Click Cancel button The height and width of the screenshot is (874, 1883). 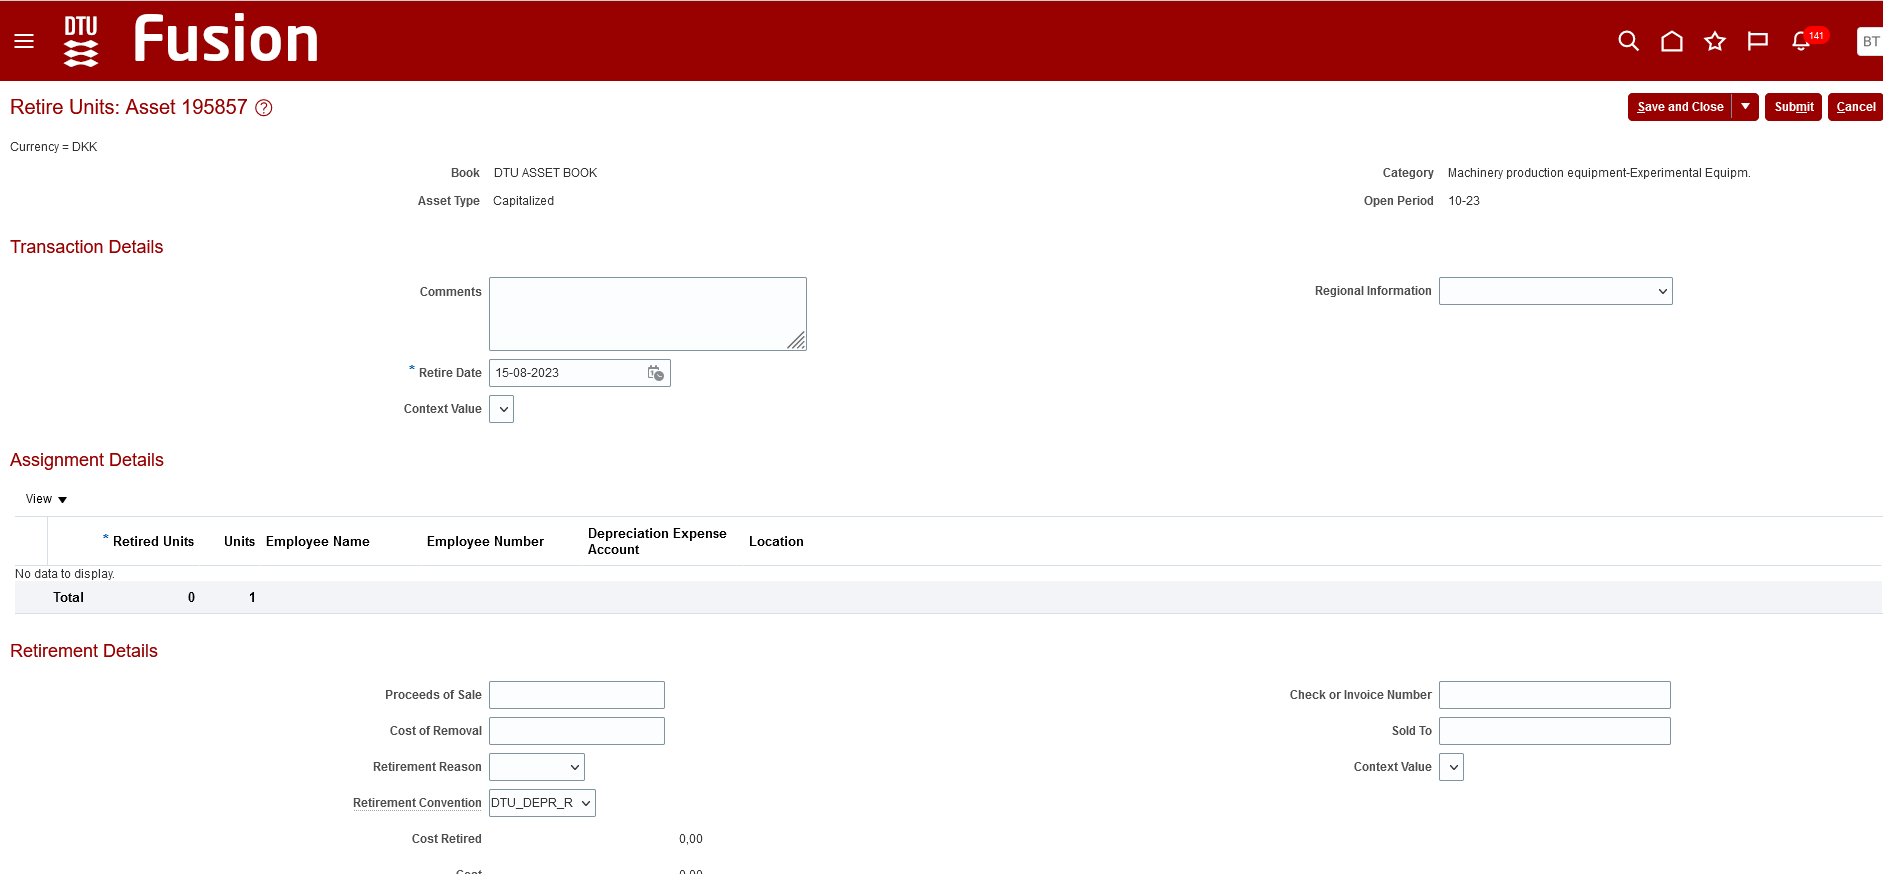point(1856,107)
